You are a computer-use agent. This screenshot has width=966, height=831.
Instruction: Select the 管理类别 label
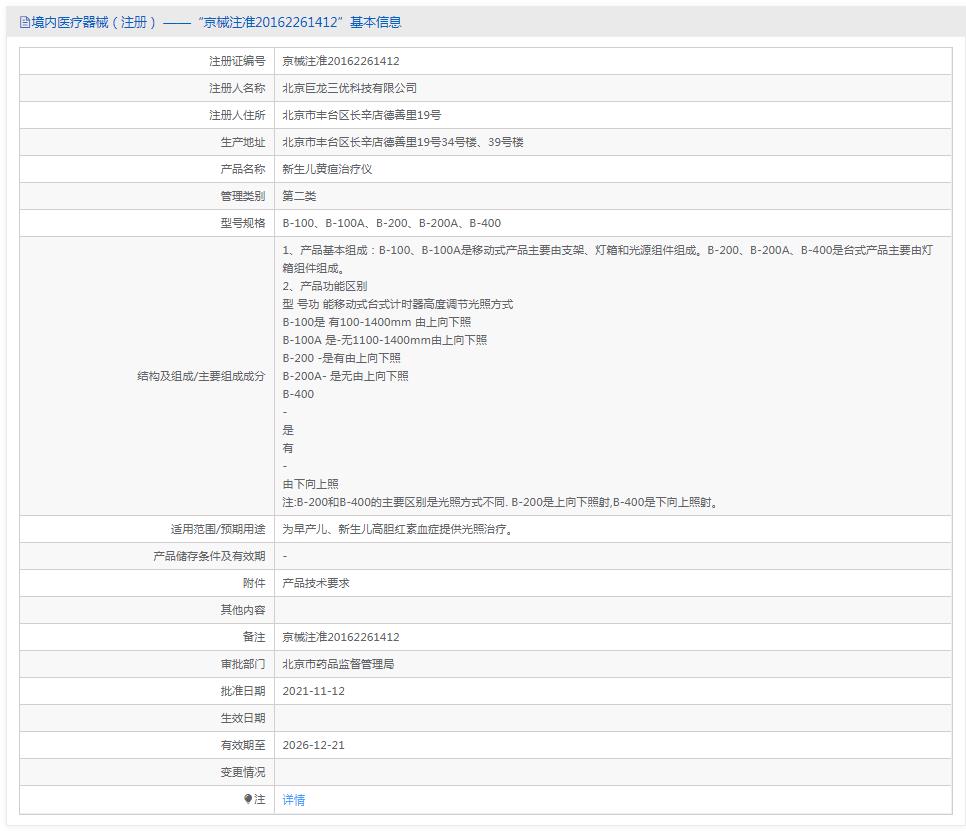coord(243,197)
